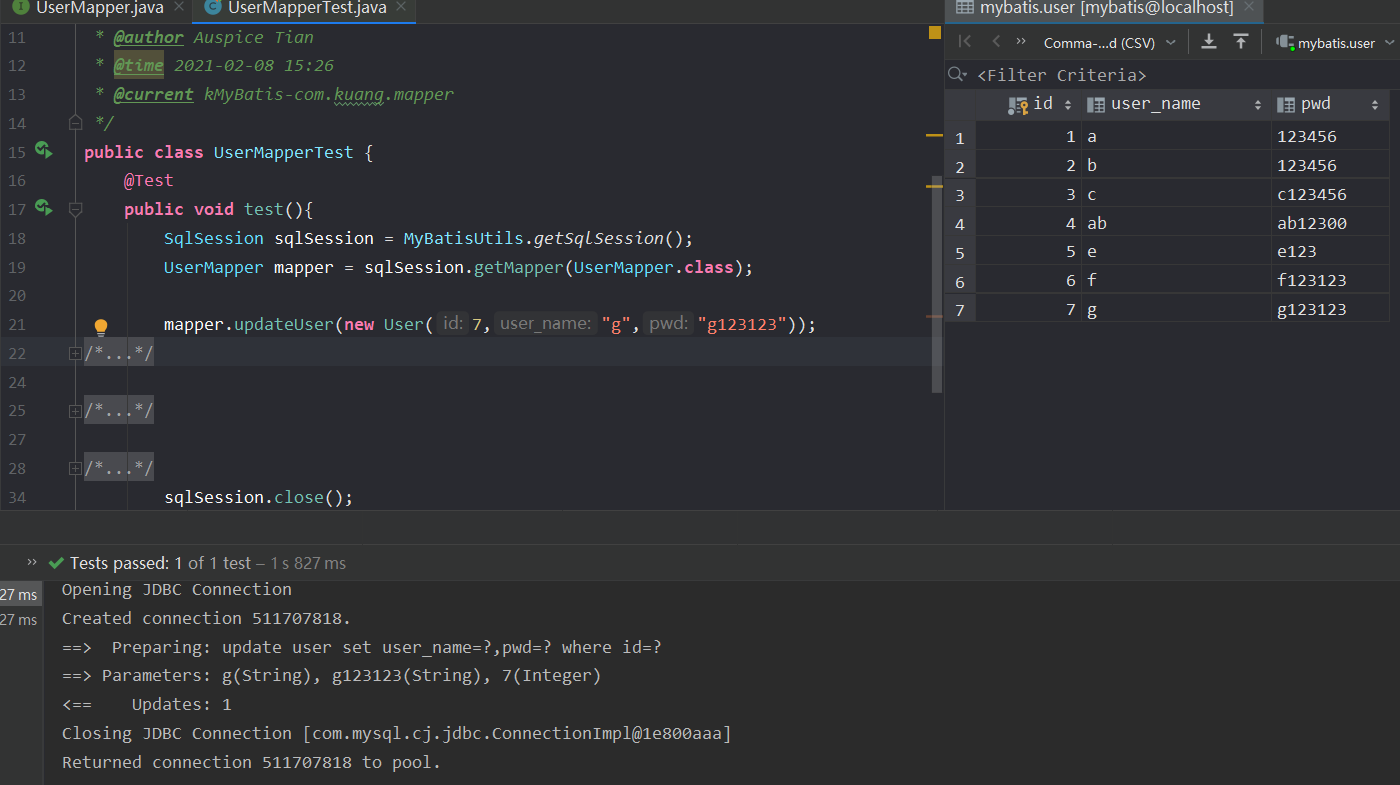Close the mybatis.user database tab
Image resolution: width=1400 pixels, height=785 pixels.
[x=1250, y=8]
